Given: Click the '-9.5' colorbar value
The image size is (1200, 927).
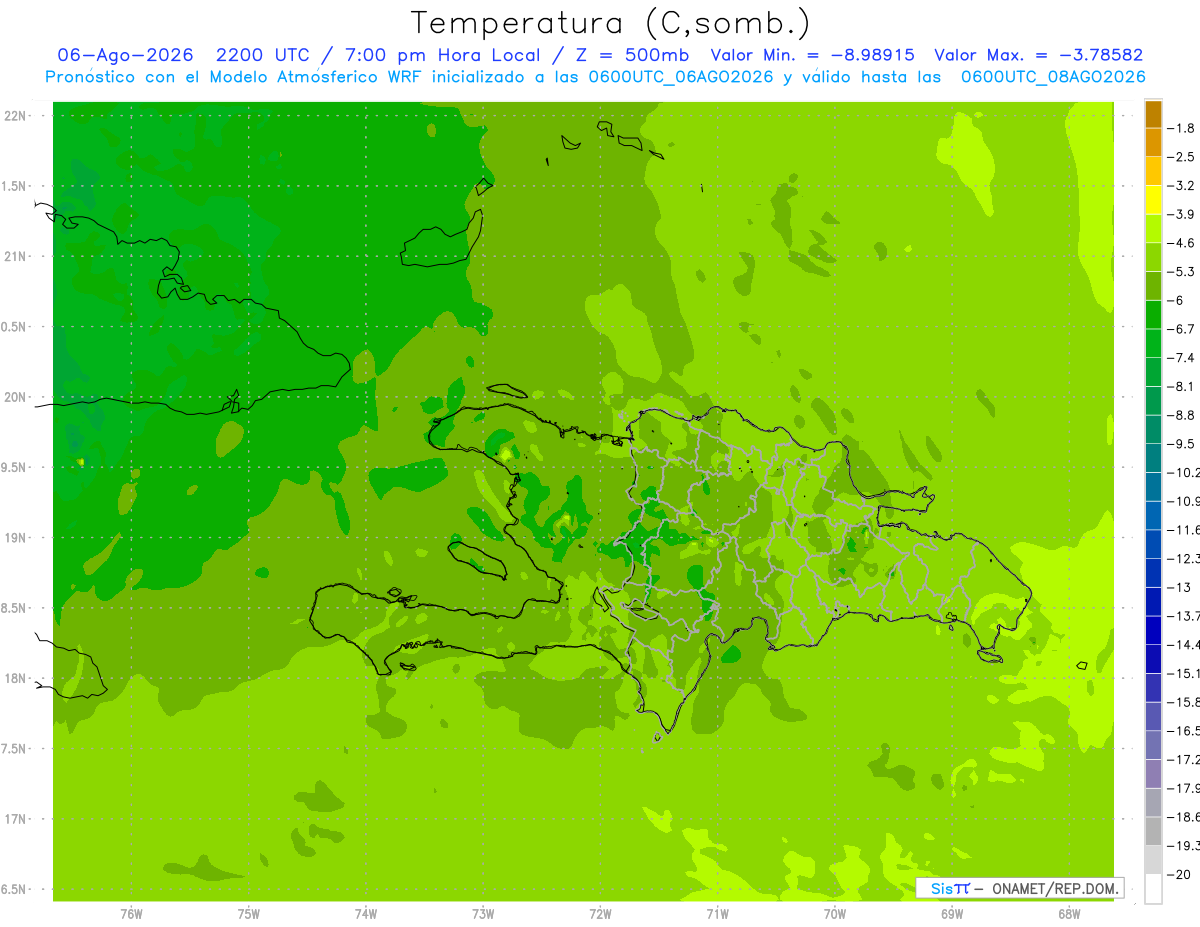Looking at the screenshot, I should click(x=1181, y=444).
